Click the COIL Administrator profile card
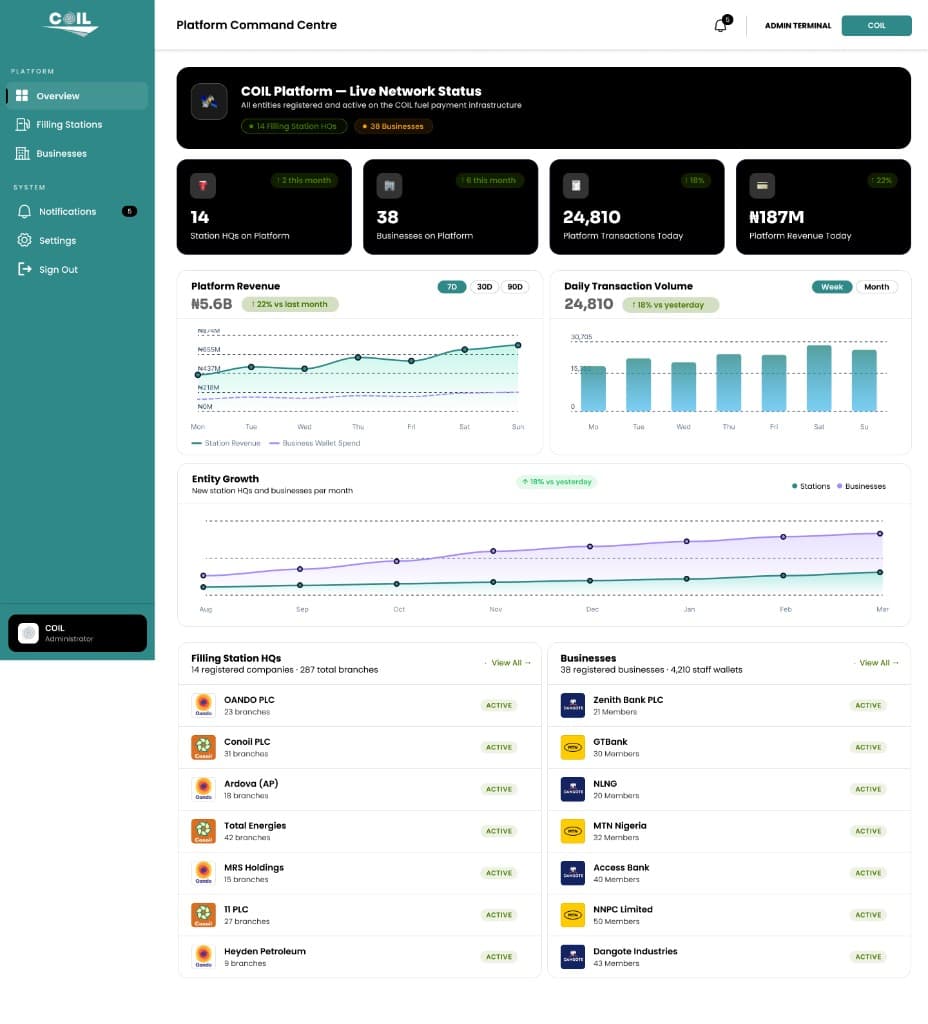The width and height of the screenshot is (928, 1024). click(77, 633)
